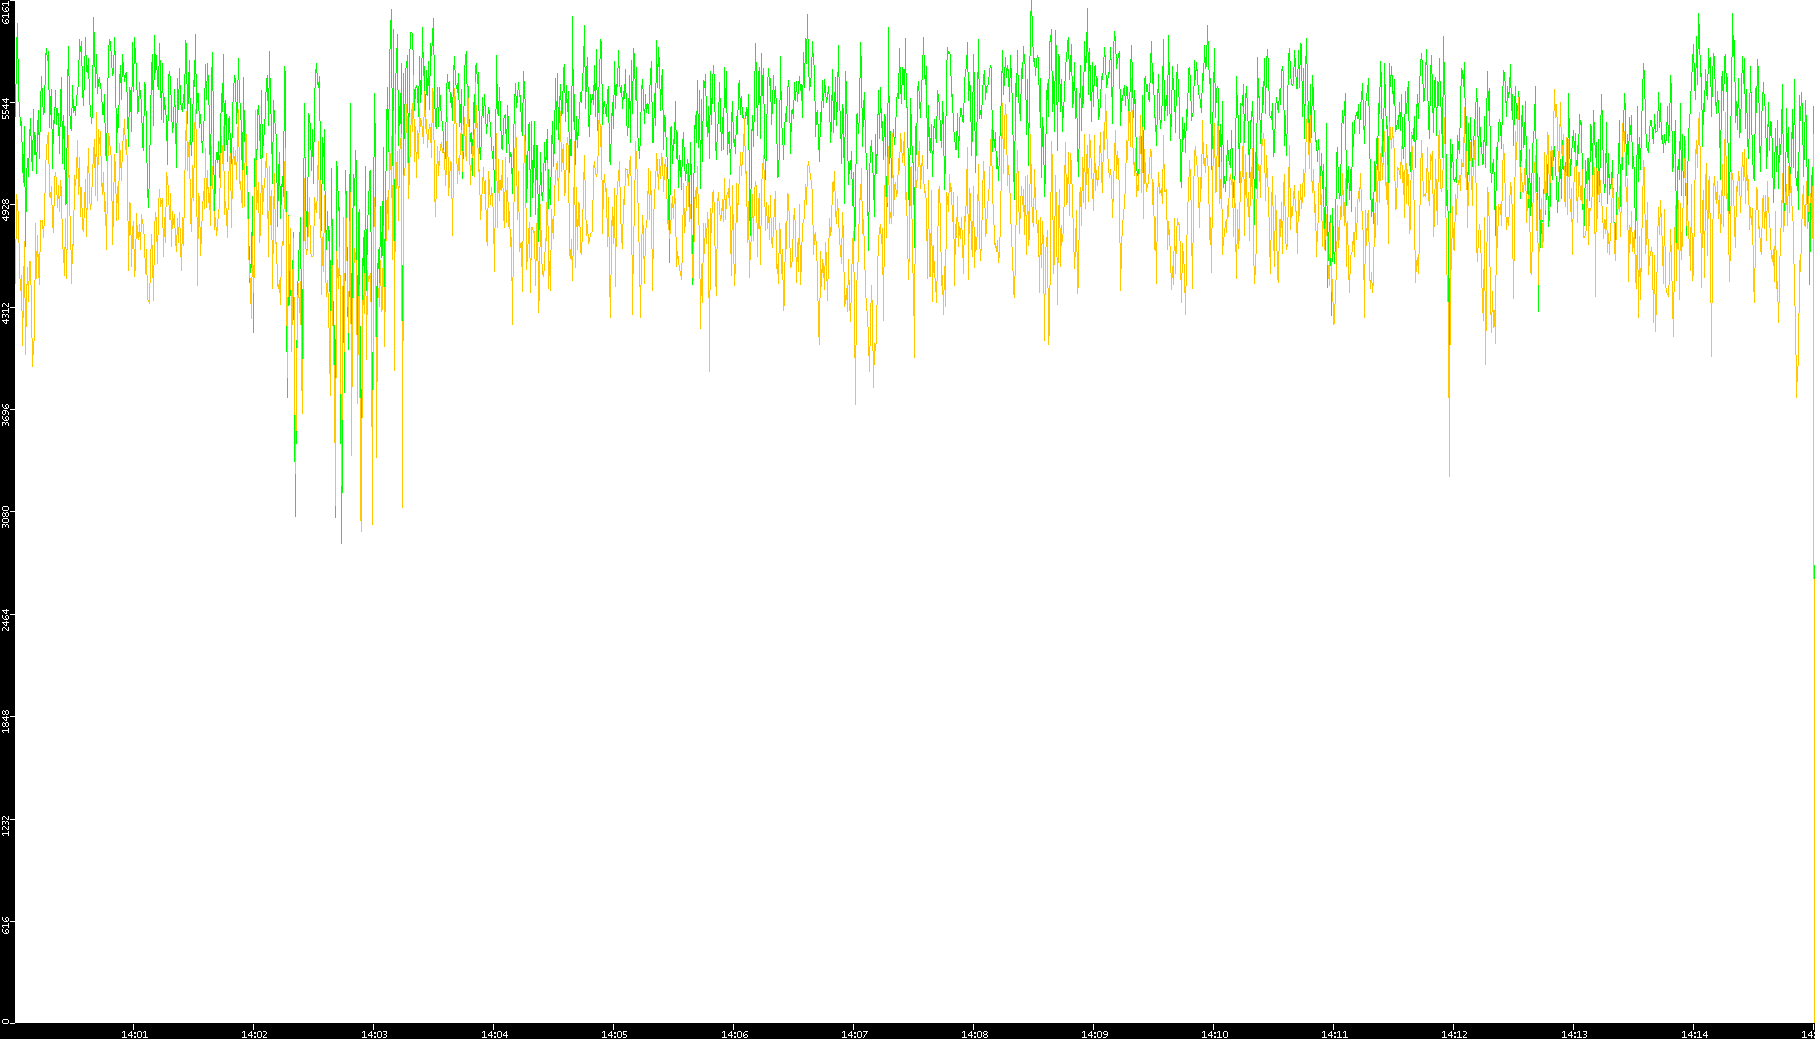The width and height of the screenshot is (1815, 1039).
Task: Select the 3080 y-axis label
Action: pos(7,517)
